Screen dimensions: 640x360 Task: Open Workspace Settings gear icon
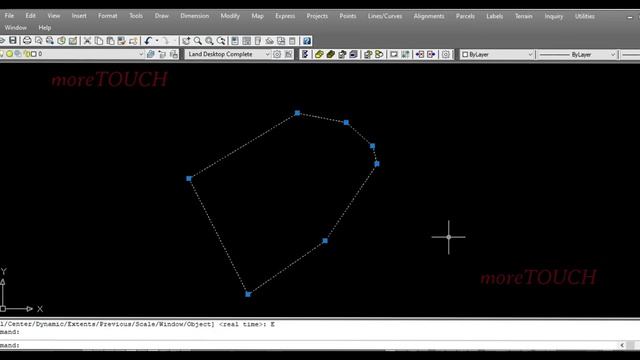277,54
